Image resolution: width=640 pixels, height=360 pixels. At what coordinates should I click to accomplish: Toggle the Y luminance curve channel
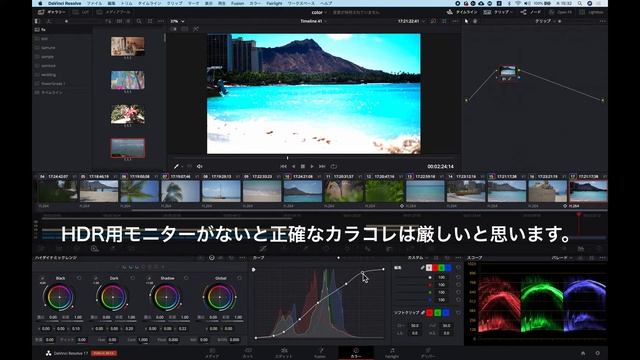point(429,268)
